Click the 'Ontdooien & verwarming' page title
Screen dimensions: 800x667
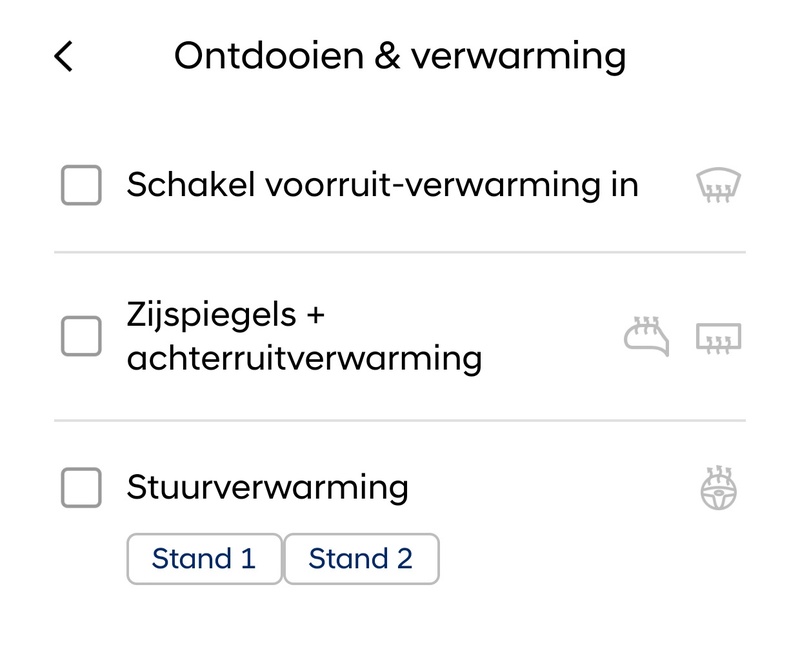(400, 56)
